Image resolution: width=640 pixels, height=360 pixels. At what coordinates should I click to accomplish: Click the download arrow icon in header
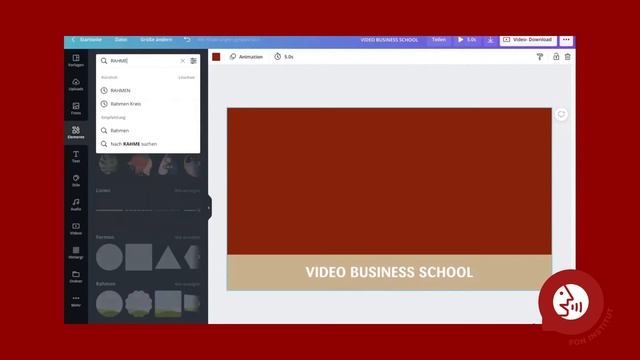pyautogui.click(x=491, y=40)
